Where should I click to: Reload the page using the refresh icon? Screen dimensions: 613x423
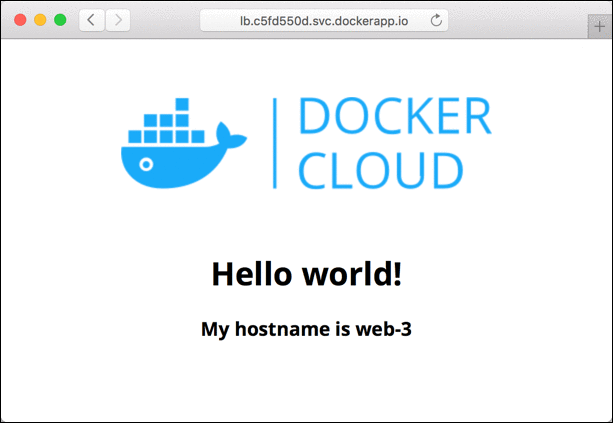[x=436, y=20]
